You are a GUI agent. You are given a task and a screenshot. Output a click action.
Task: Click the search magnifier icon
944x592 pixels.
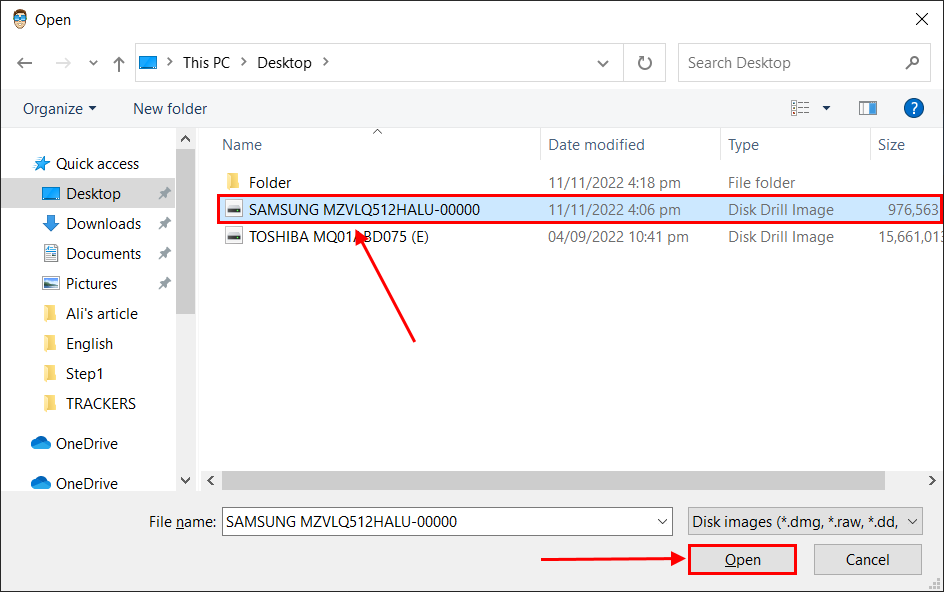click(x=913, y=62)
